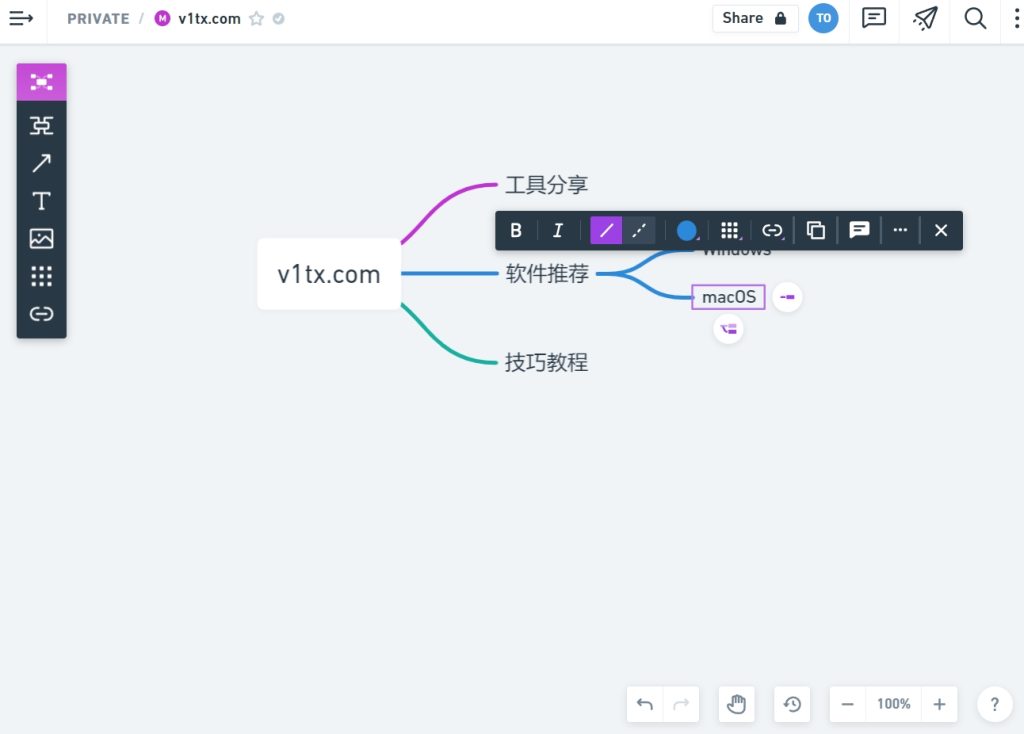This screenshot has height=734, width=1024.
Task: Open the comments panel icon in header
Action: pyautogui.click(x=874, y=18)
